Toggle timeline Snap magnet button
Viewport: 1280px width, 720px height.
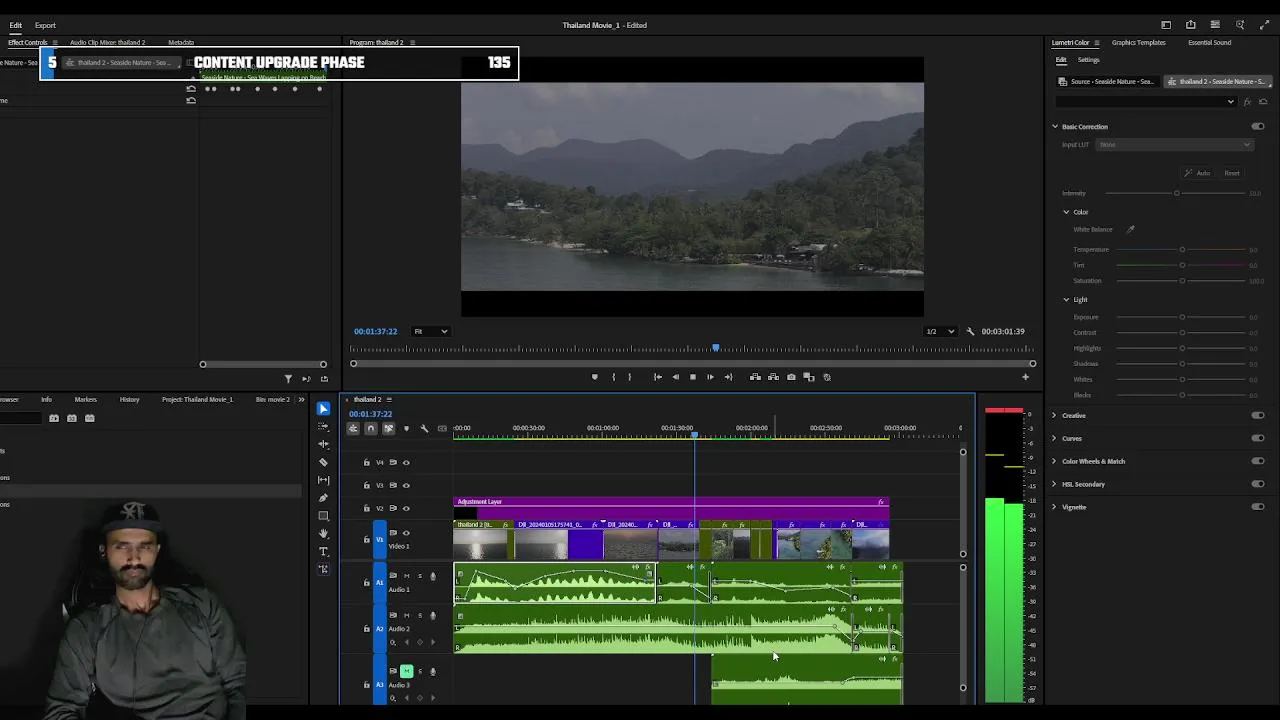click(x=371, y=429)
